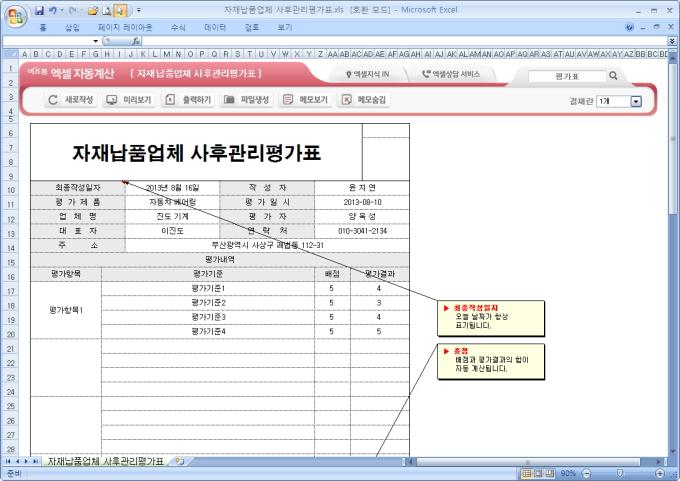Click the vertical scrollbar thumb
Image resolution: width=680 pixels, height=481 pixels.
pos(673,139)
